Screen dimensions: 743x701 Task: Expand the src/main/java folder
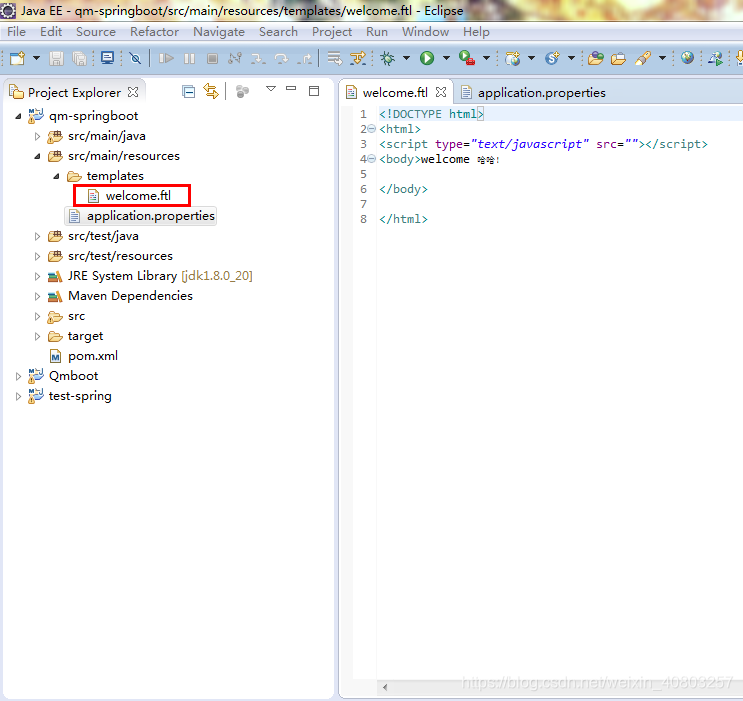37,137
